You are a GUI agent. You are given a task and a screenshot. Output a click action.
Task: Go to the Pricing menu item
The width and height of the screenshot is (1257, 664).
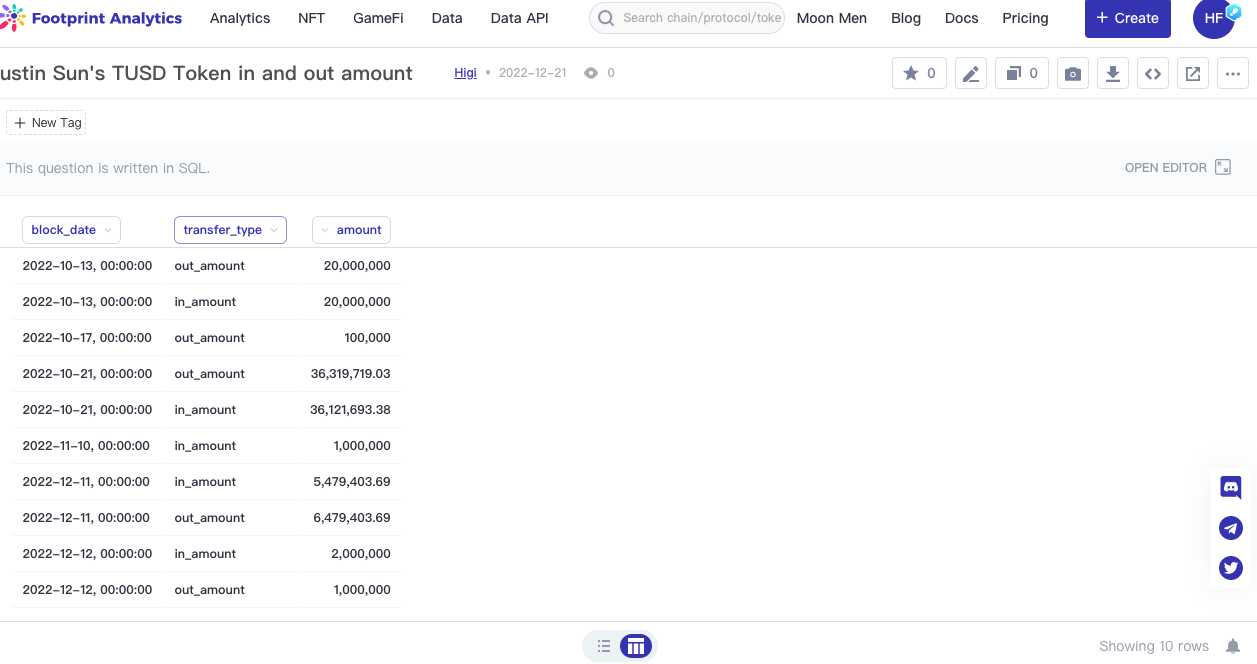1025,18
